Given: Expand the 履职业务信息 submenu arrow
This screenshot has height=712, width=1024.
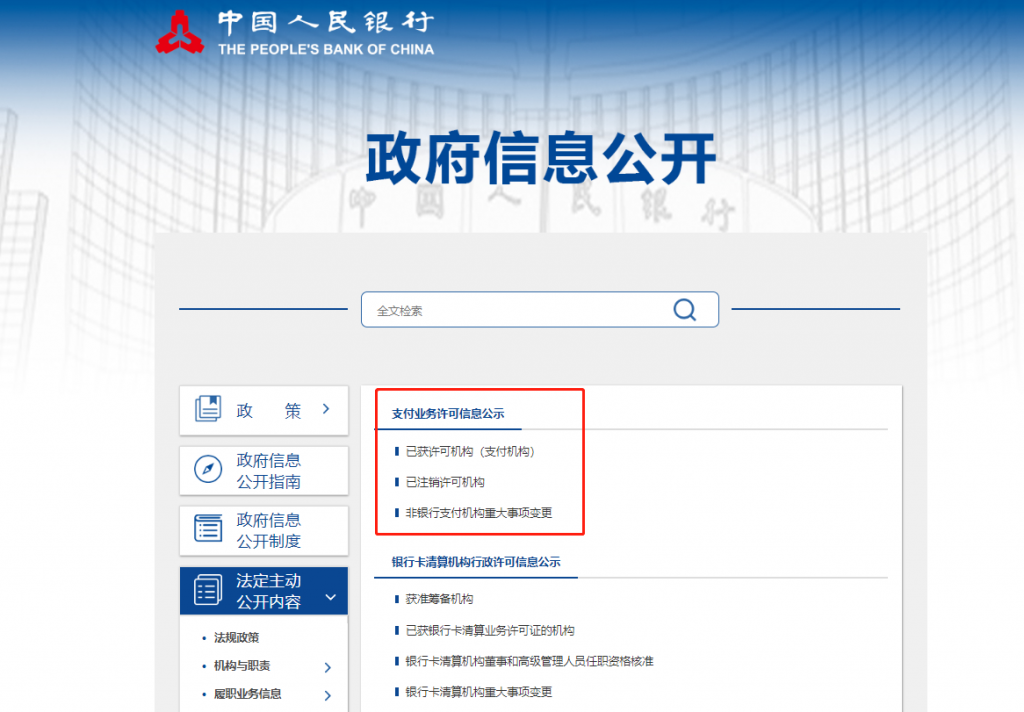Looking at the screenshot, I should coord(328,696).
